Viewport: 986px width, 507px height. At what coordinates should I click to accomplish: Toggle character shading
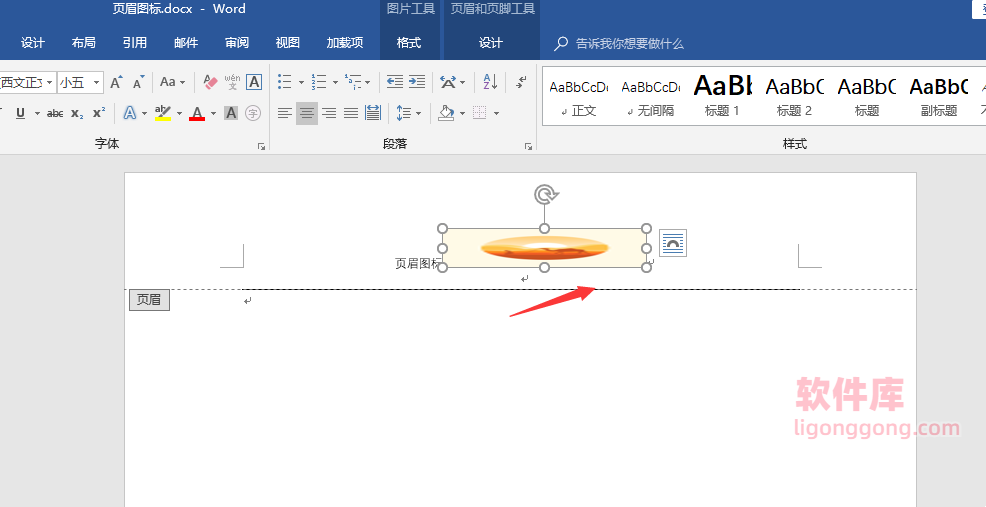click(231, 113)
